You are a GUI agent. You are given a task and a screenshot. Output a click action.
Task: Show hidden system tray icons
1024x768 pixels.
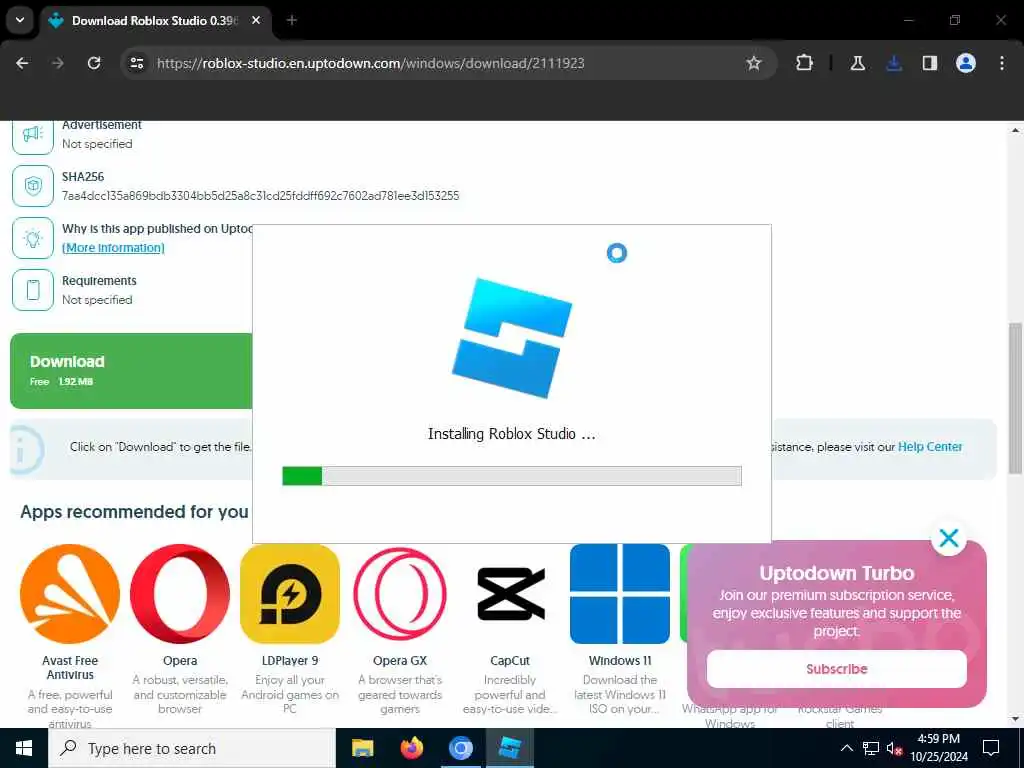(846, 748)
